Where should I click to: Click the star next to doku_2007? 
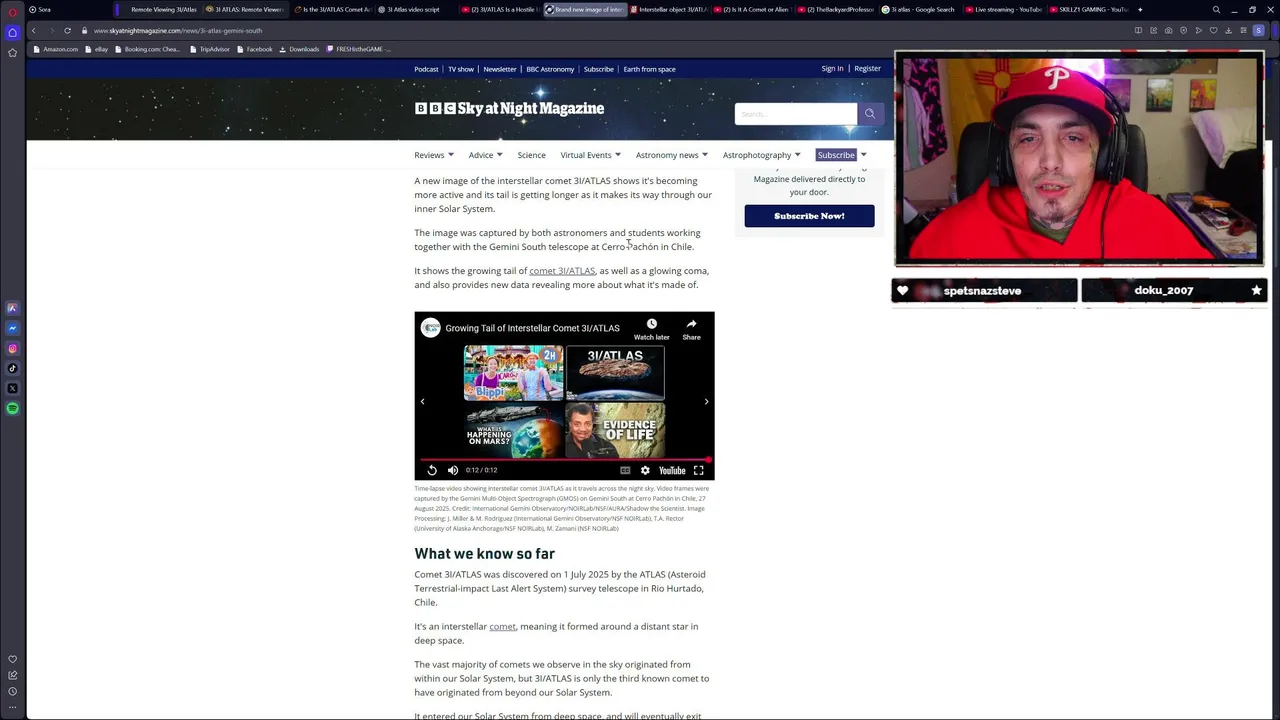[1256, 290]
